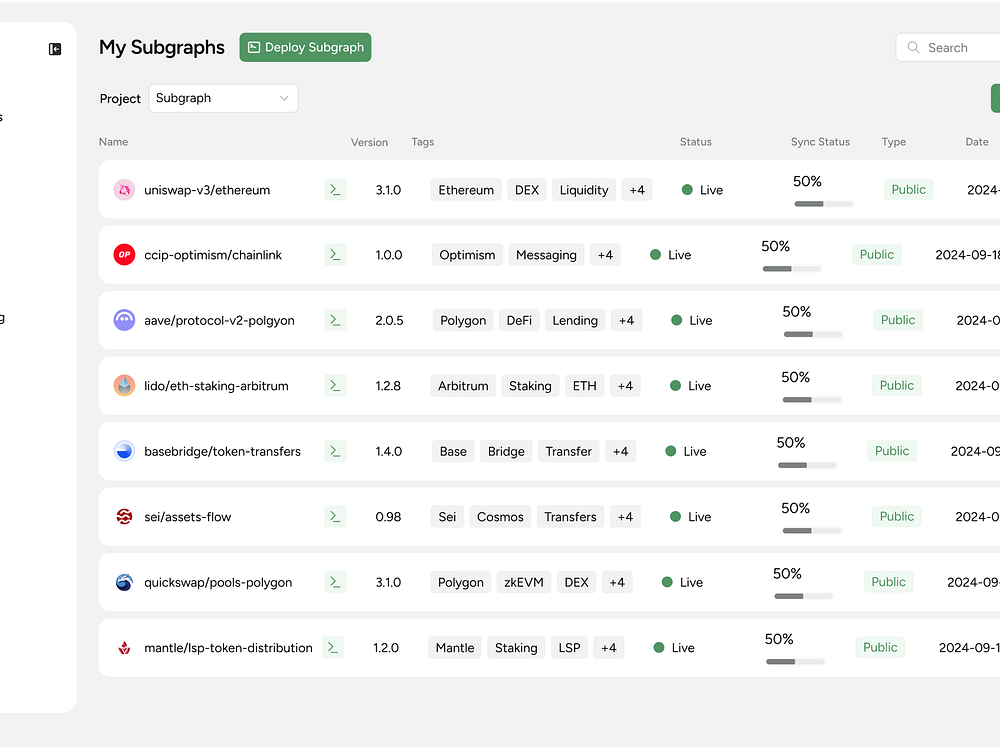The height and width of the screenshot is (750, 1000).
Task: Click the basebridge/token-transfers logo icon
Action: coord(124,451)
